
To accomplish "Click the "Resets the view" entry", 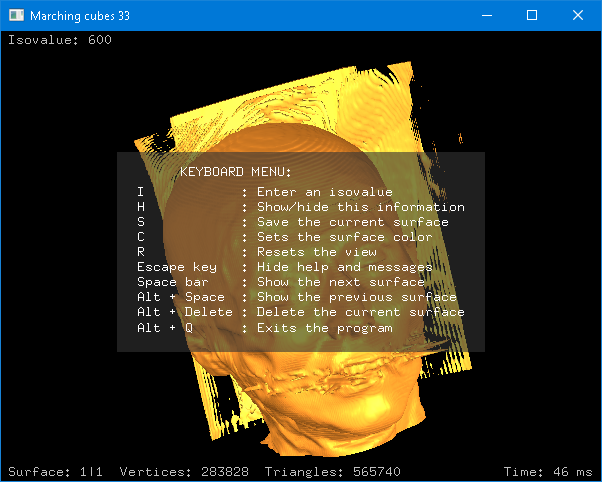I will coord(316,252).
